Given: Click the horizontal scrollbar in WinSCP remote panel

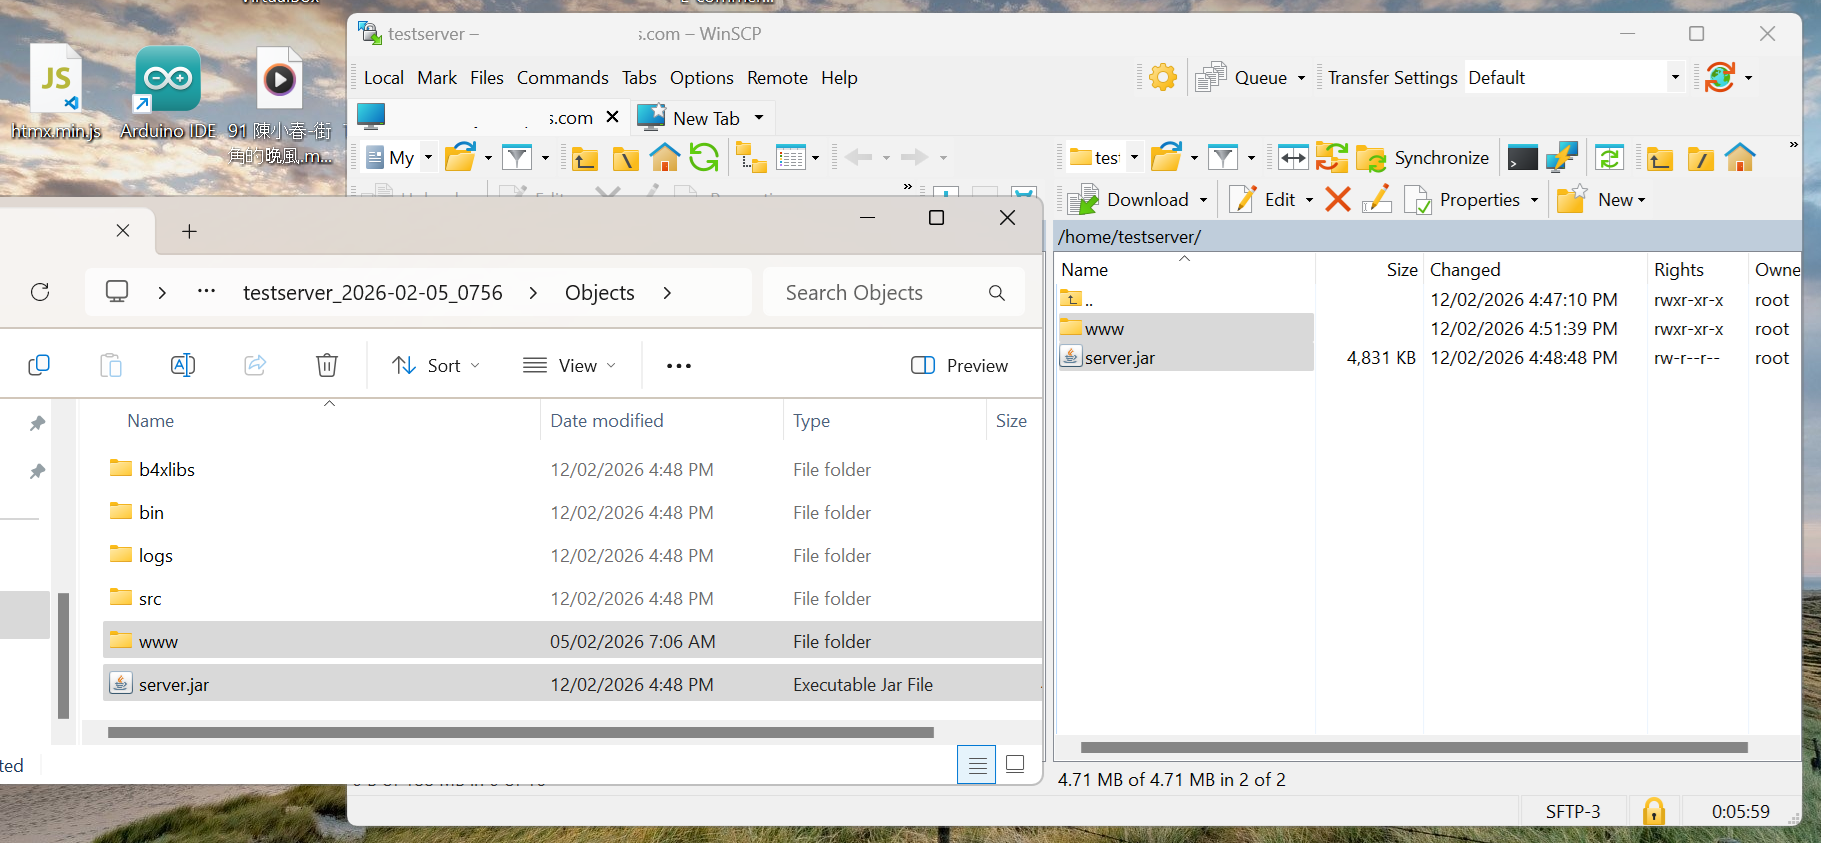Looking at the screenshot, I should [1414, 747].
